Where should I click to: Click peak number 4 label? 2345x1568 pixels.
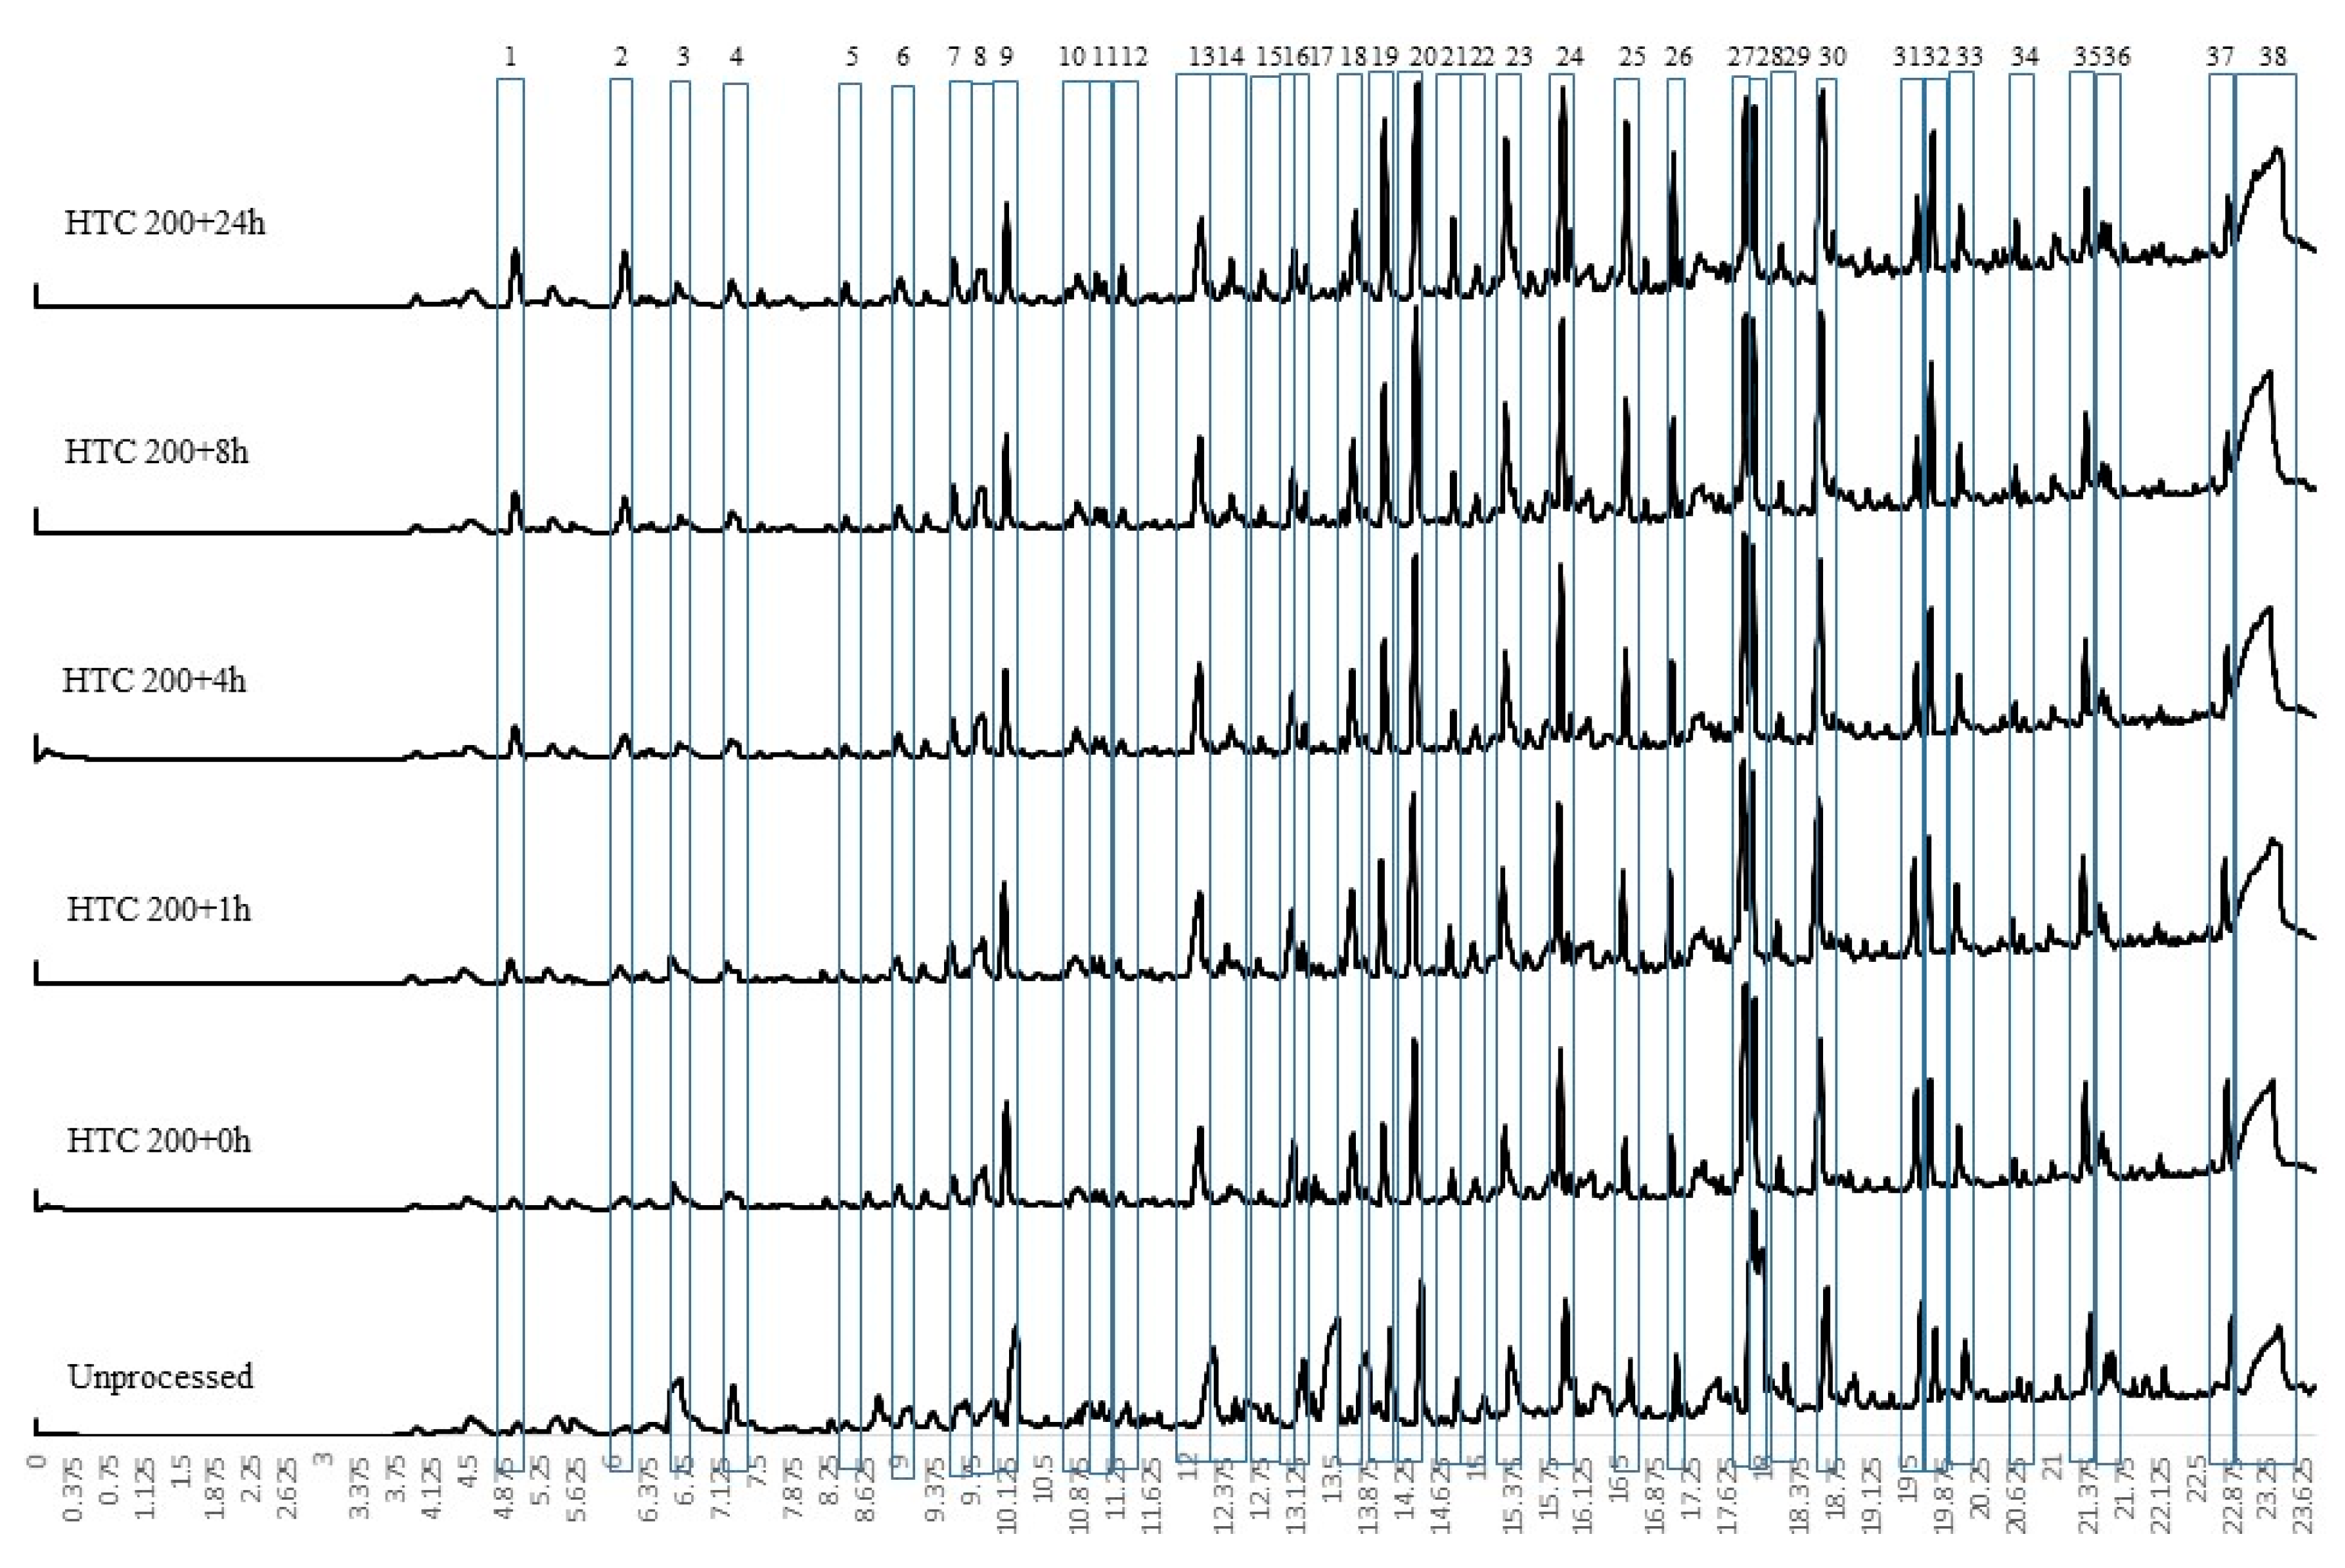[736, 57]
